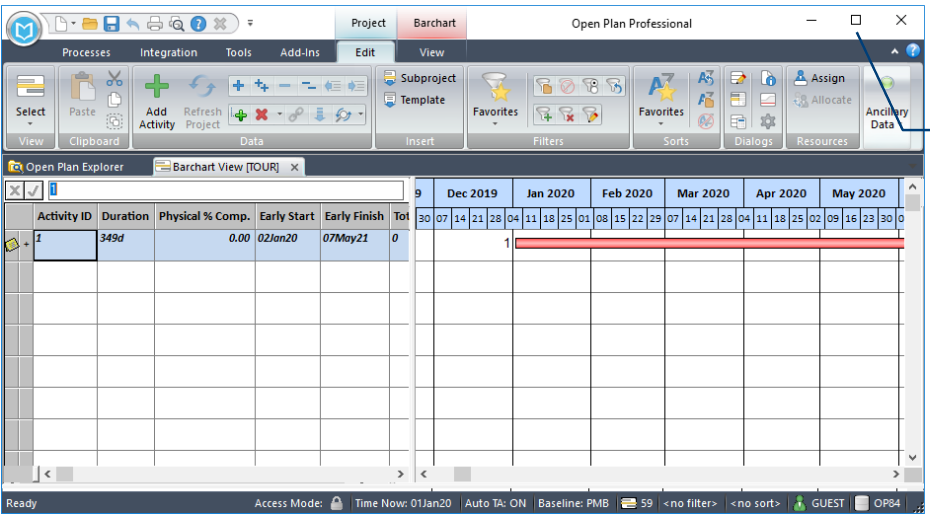The height and width of the screenshot is (520, 930).
Task: Click the New file icon in quick access toolbar
Action: pyautogui.click(x=60, y=24)
